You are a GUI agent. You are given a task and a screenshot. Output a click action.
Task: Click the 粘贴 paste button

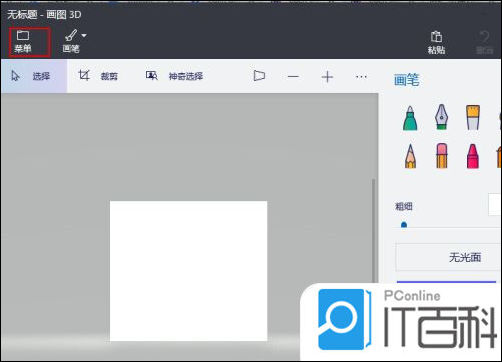(x=436, y=42)
